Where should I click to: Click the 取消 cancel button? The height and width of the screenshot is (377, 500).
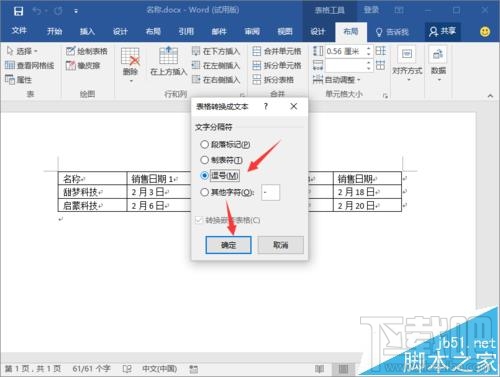(281, 245)
